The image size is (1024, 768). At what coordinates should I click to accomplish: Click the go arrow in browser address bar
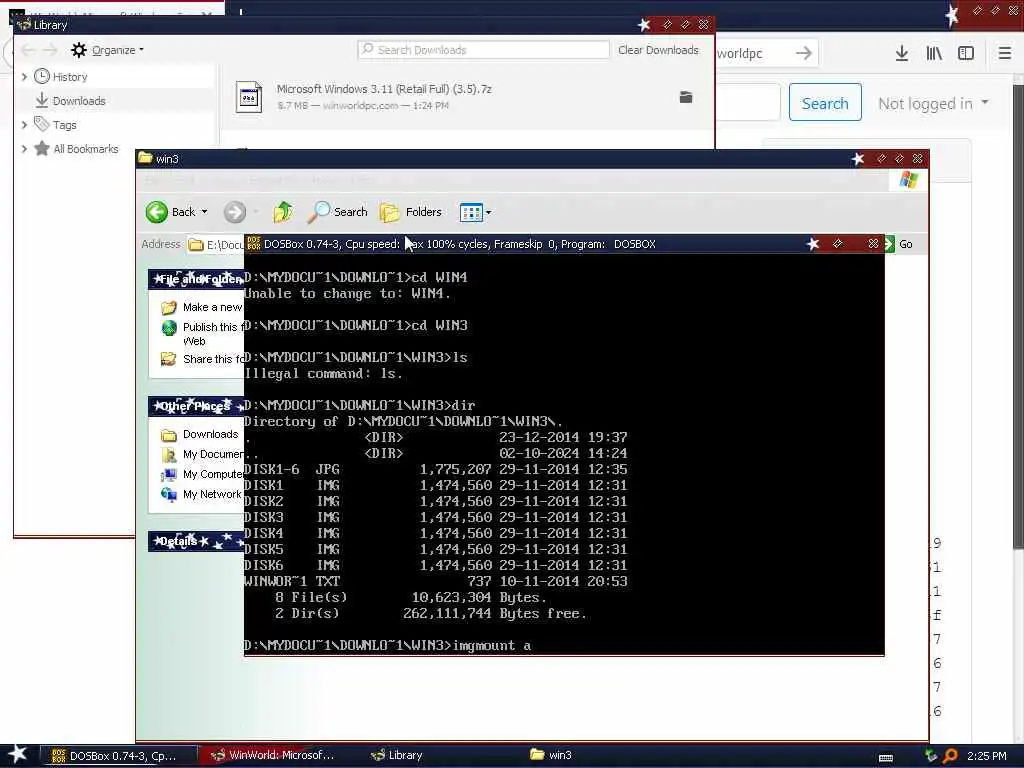pos(804,53)
